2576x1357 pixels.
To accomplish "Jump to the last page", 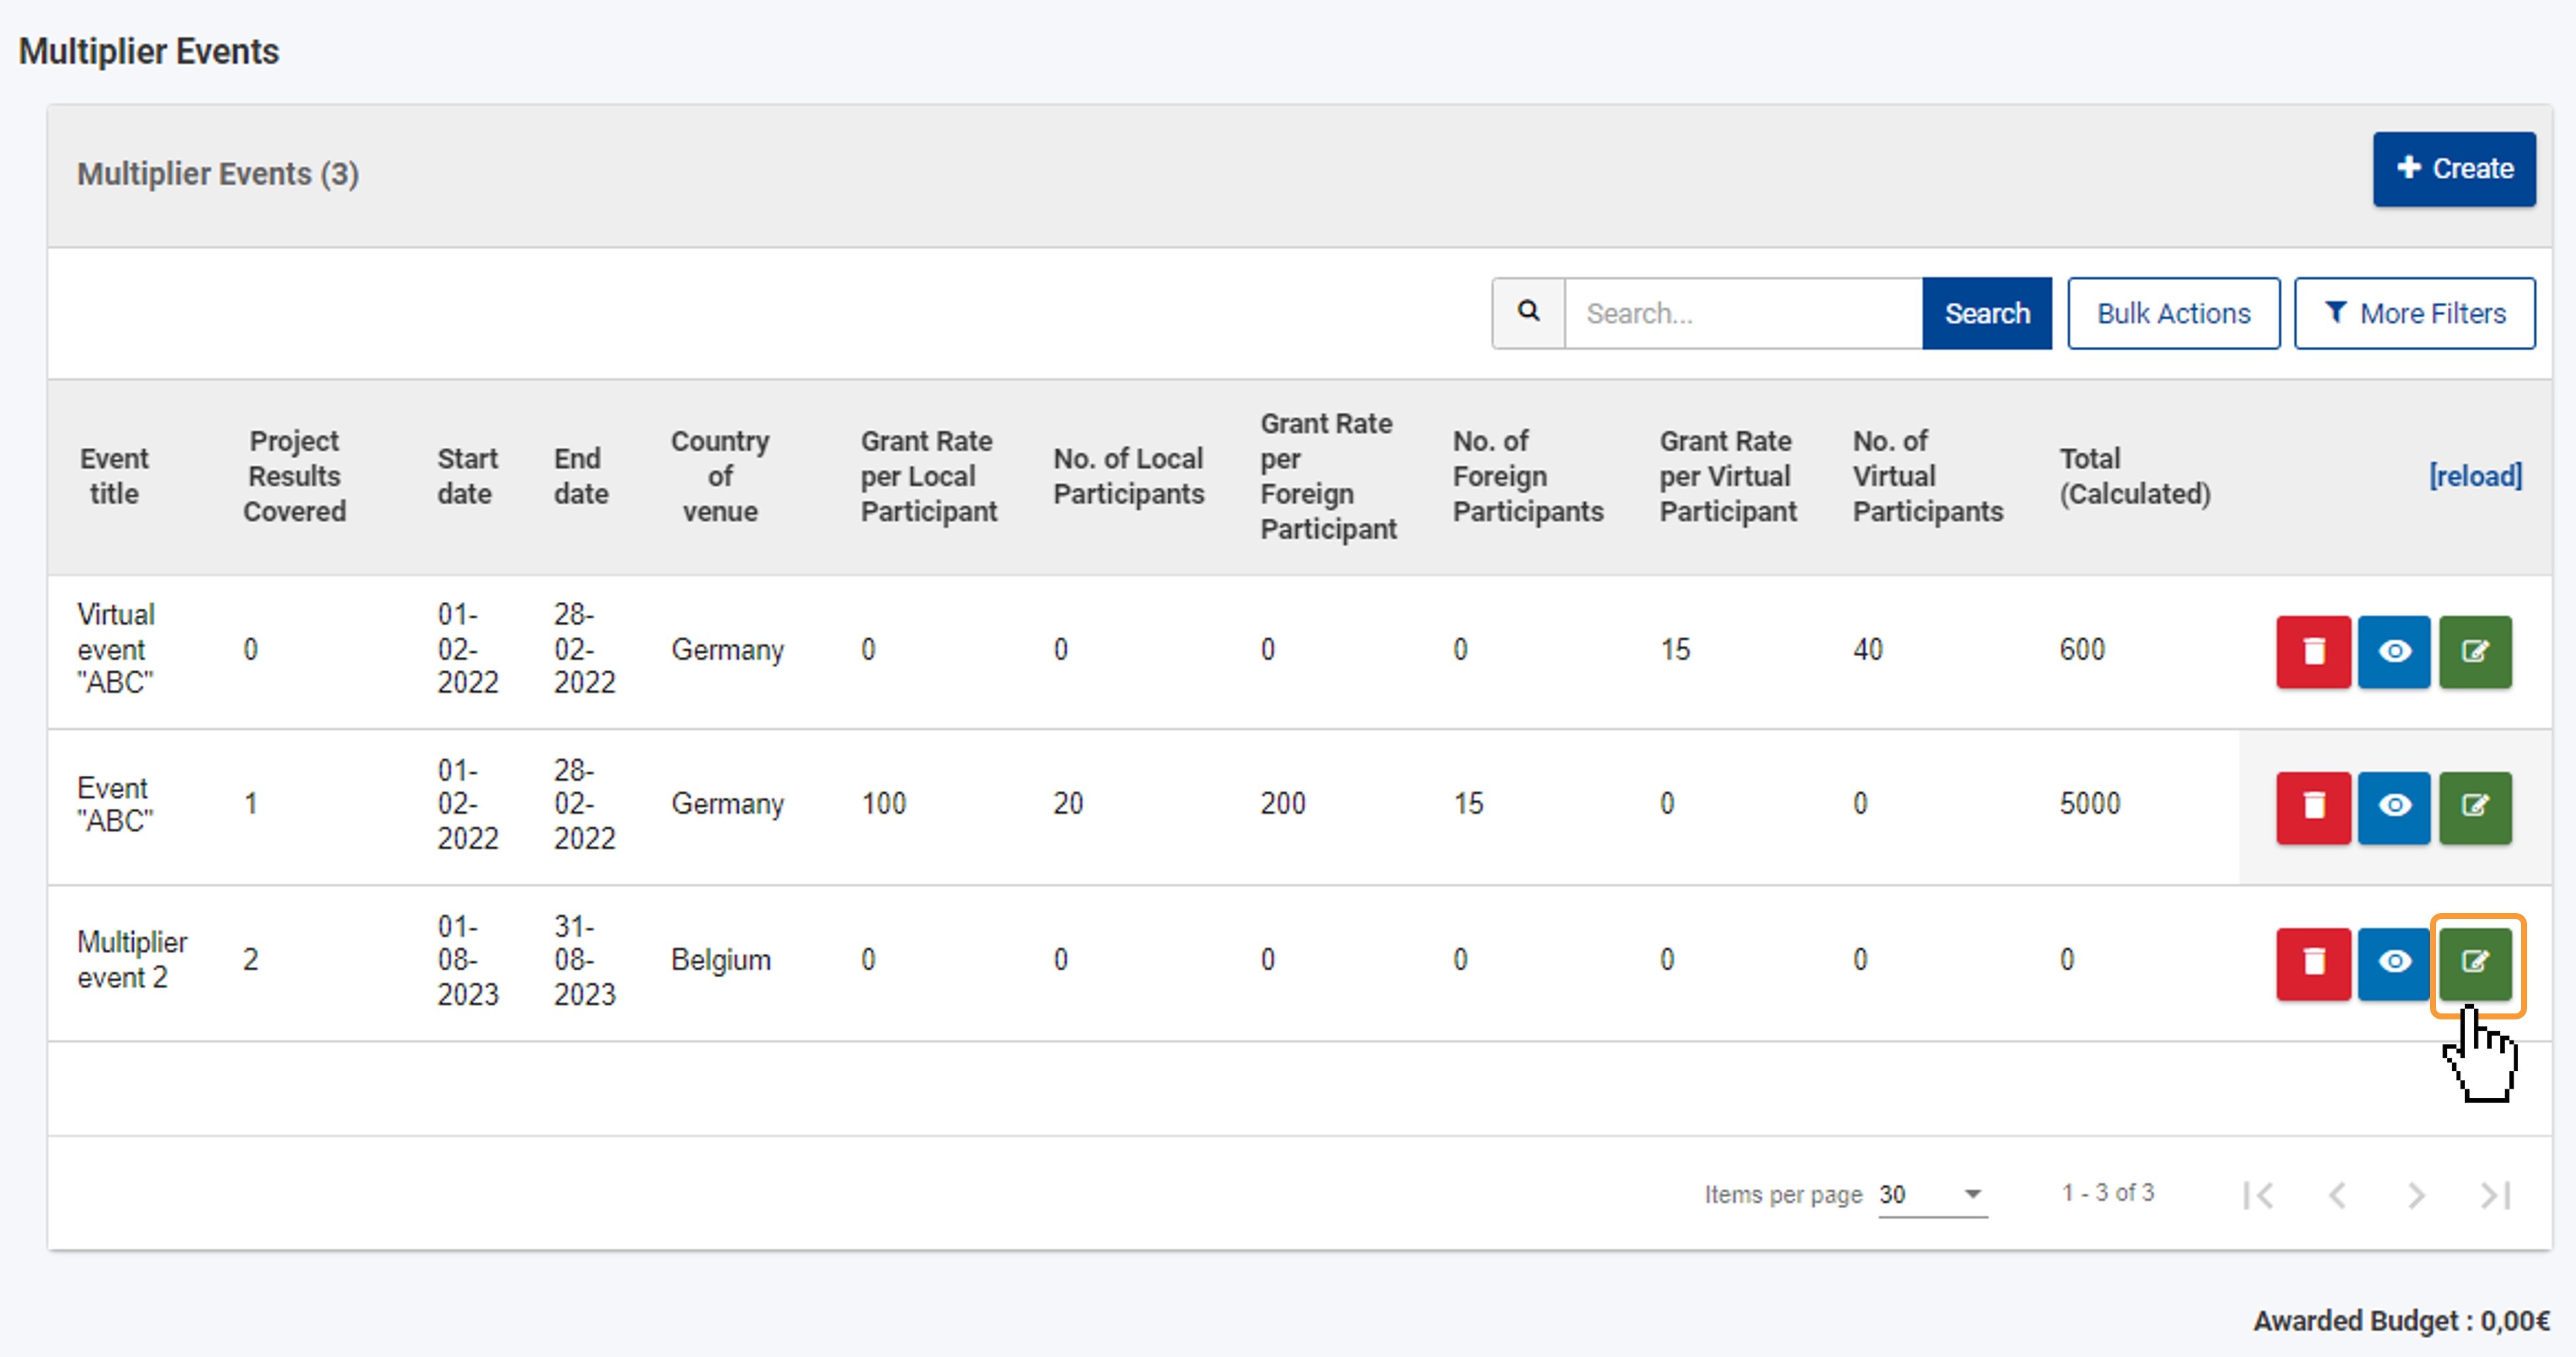I will point(2496,1195).
